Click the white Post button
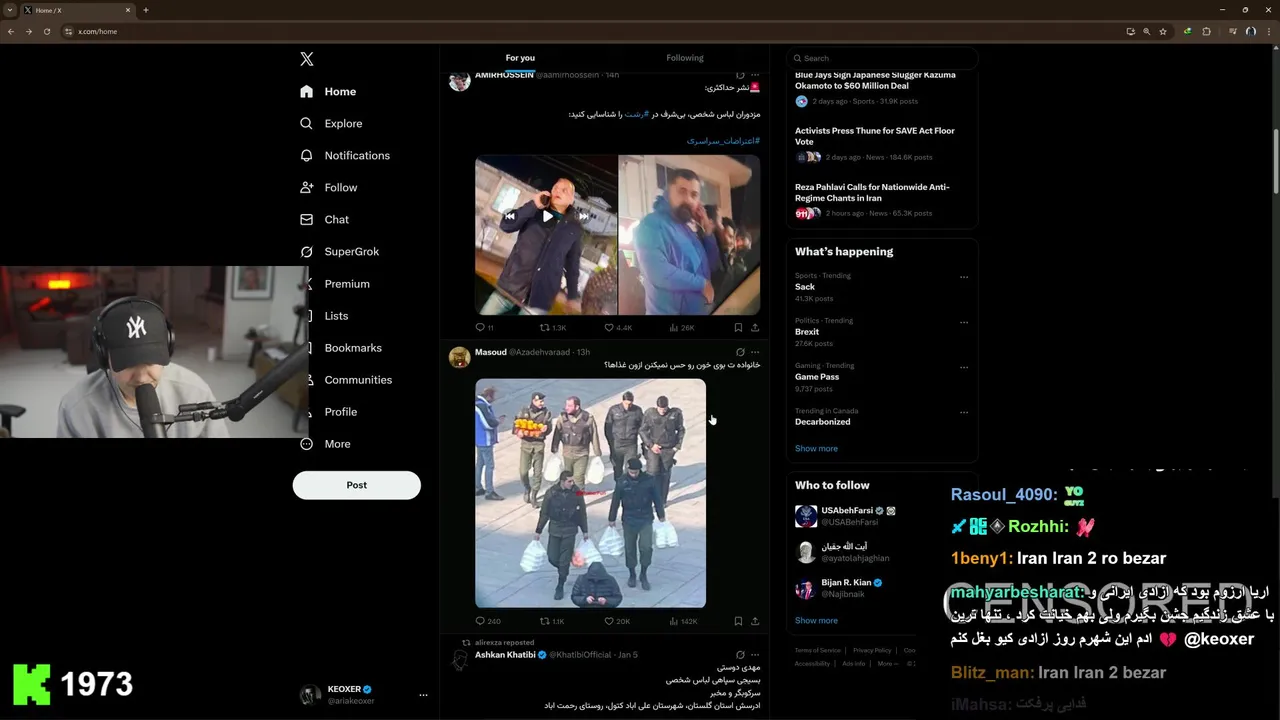 click(357, 485)
